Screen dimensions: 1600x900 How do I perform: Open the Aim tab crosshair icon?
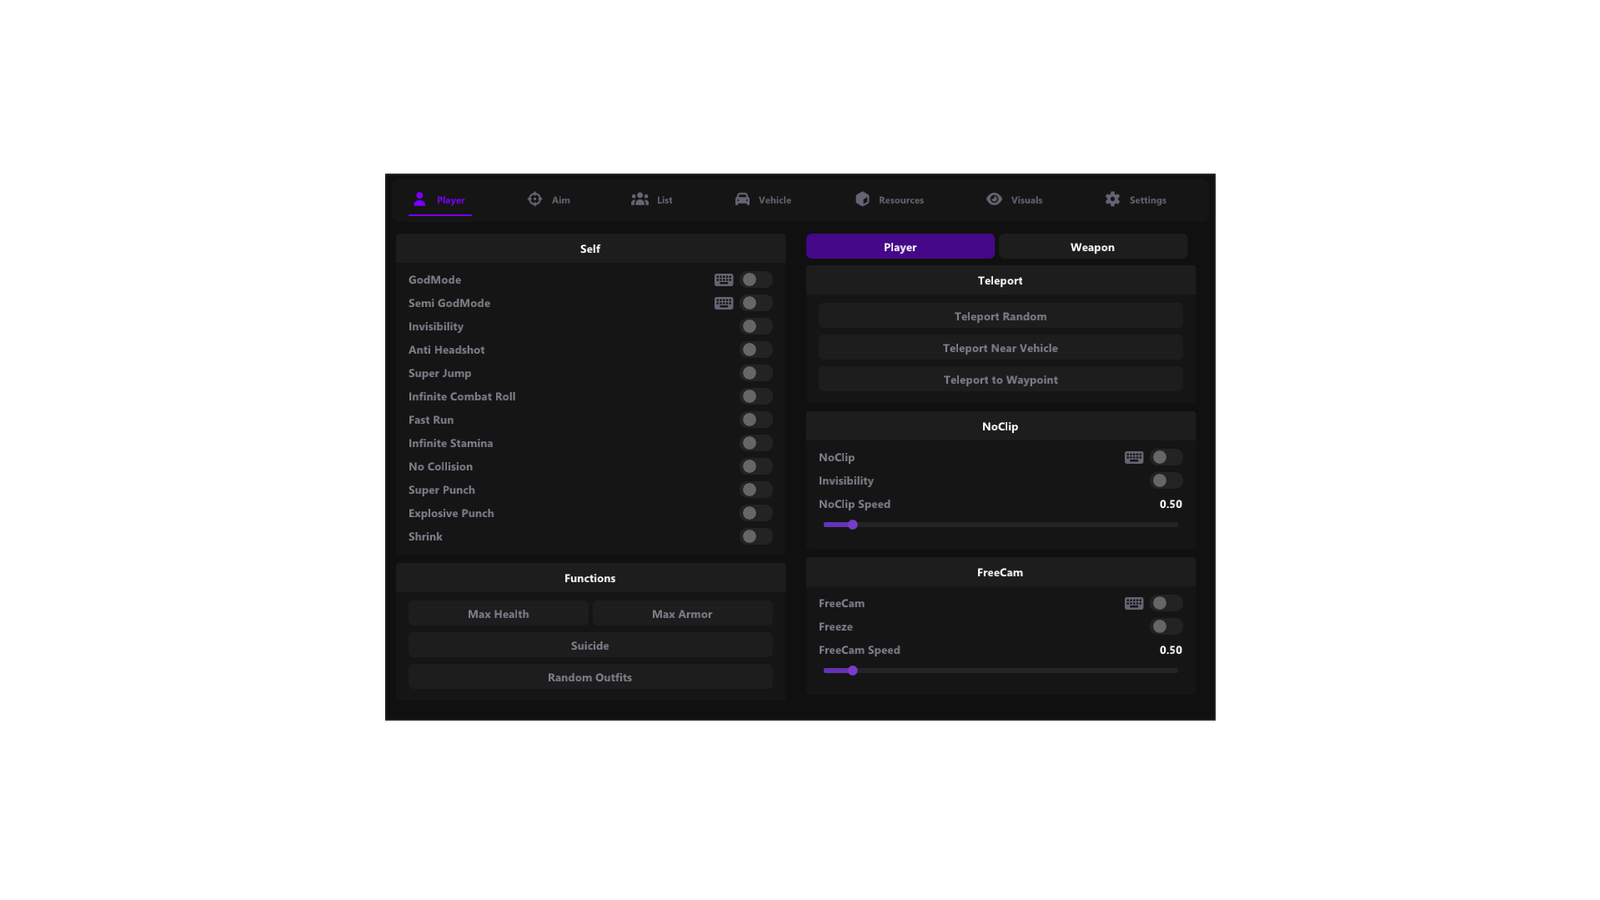[x=535, y=200]
